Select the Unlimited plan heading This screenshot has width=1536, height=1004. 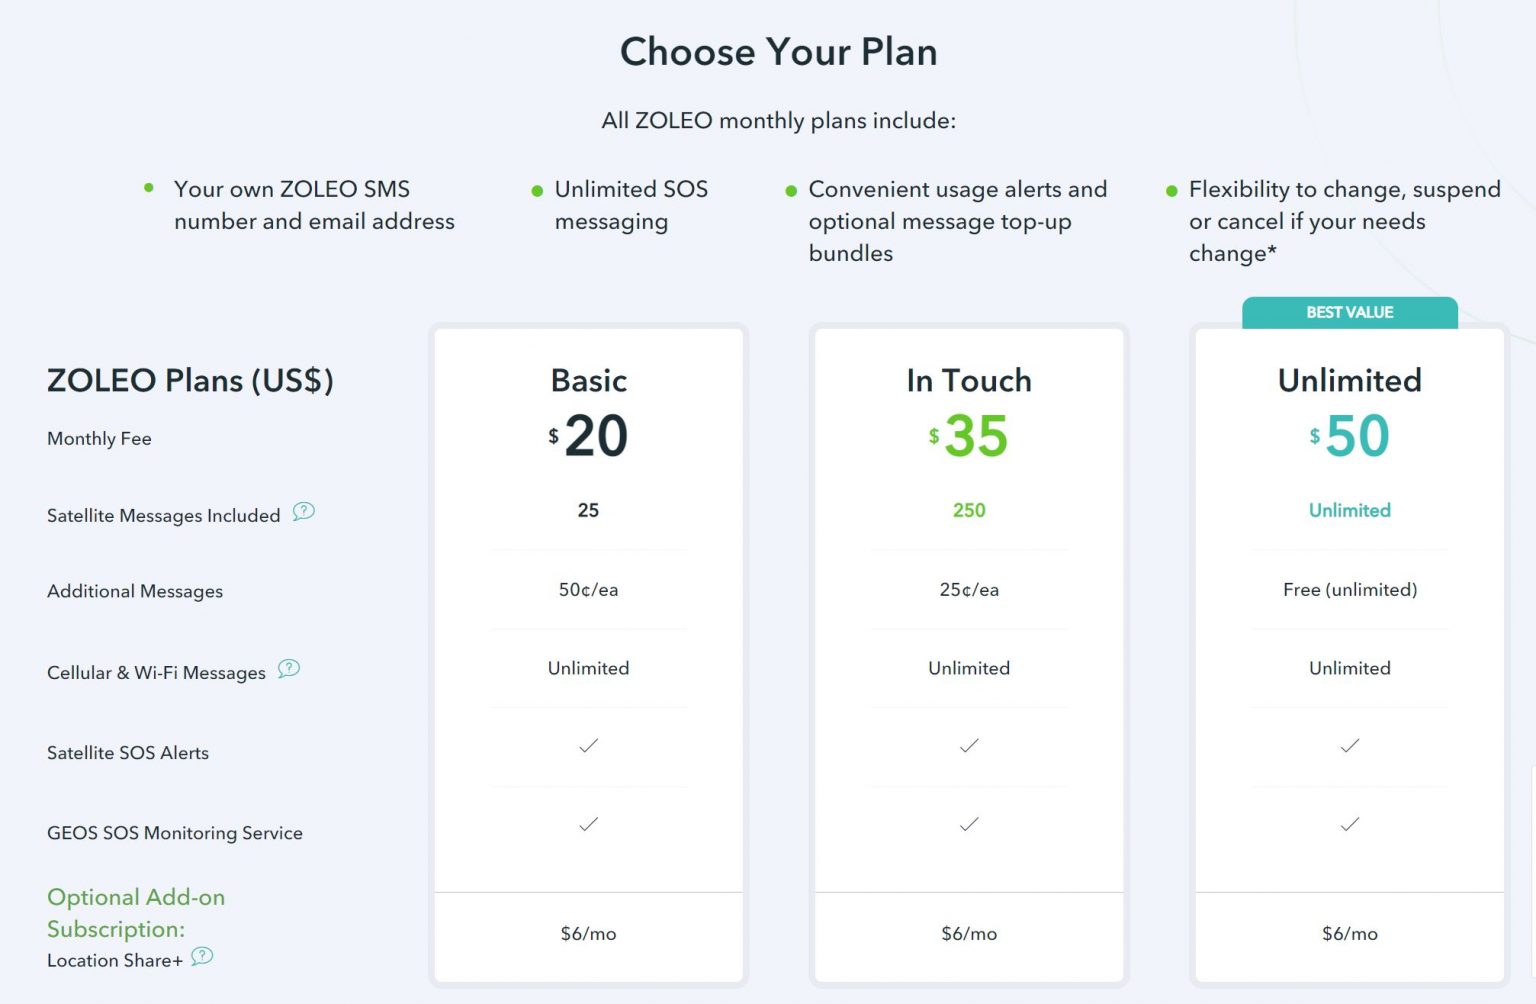1349,380
